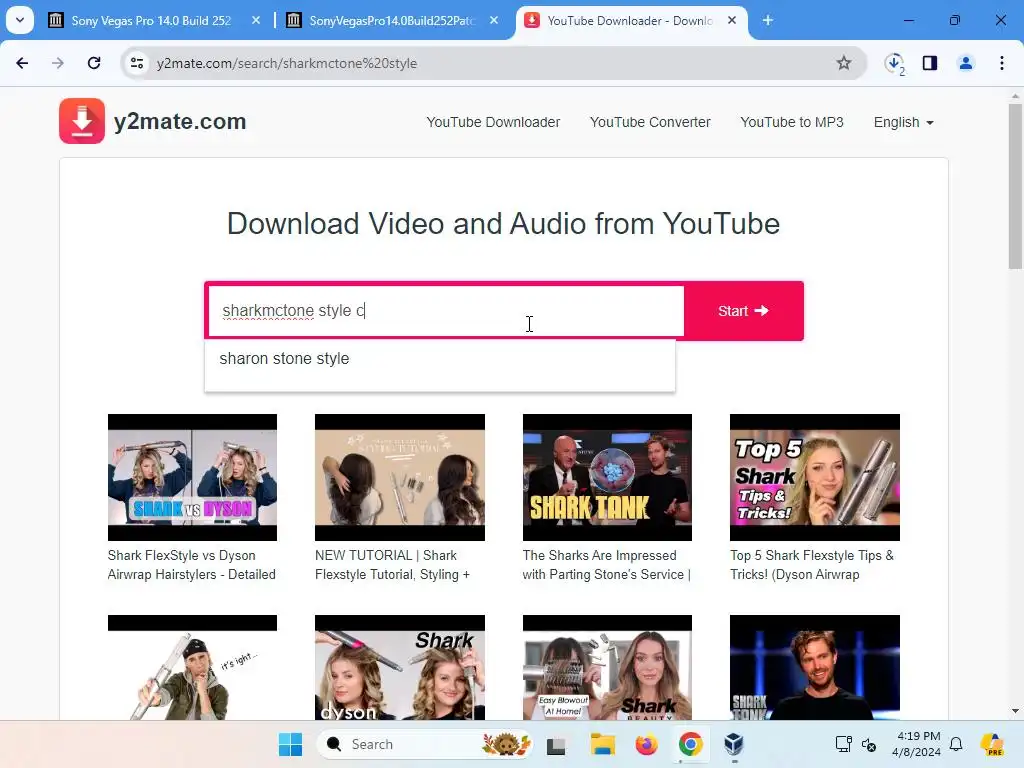Open Easy Blowout At Home thumbnail
This screenshot has height=768, width=1024.
607,667
